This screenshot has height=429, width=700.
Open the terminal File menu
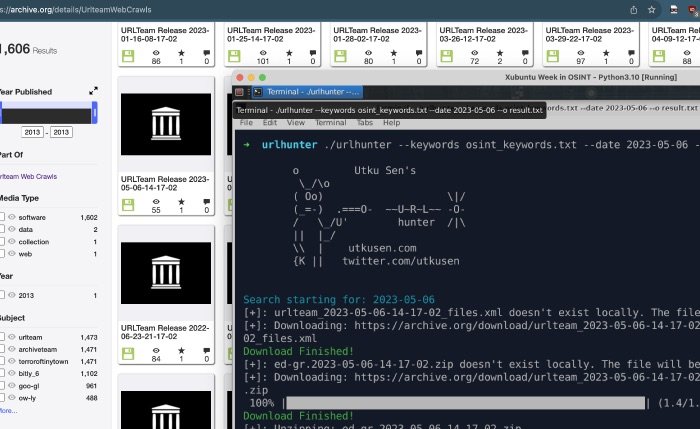pyautogui.click(x=246, y=123)
